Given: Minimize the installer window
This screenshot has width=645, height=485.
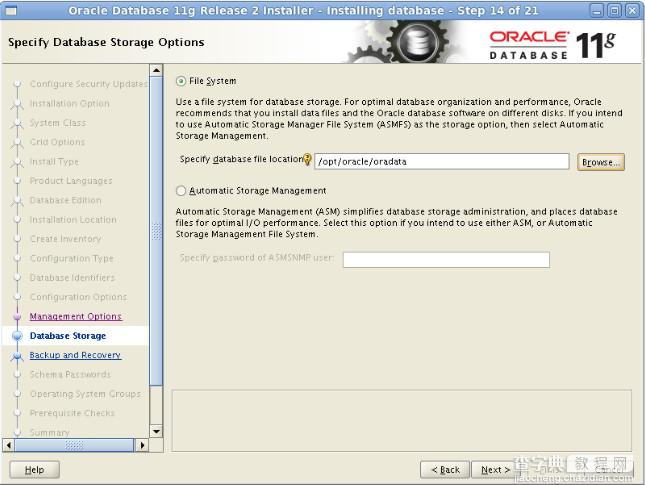Looking at the screenshot, I should [596, 11].
